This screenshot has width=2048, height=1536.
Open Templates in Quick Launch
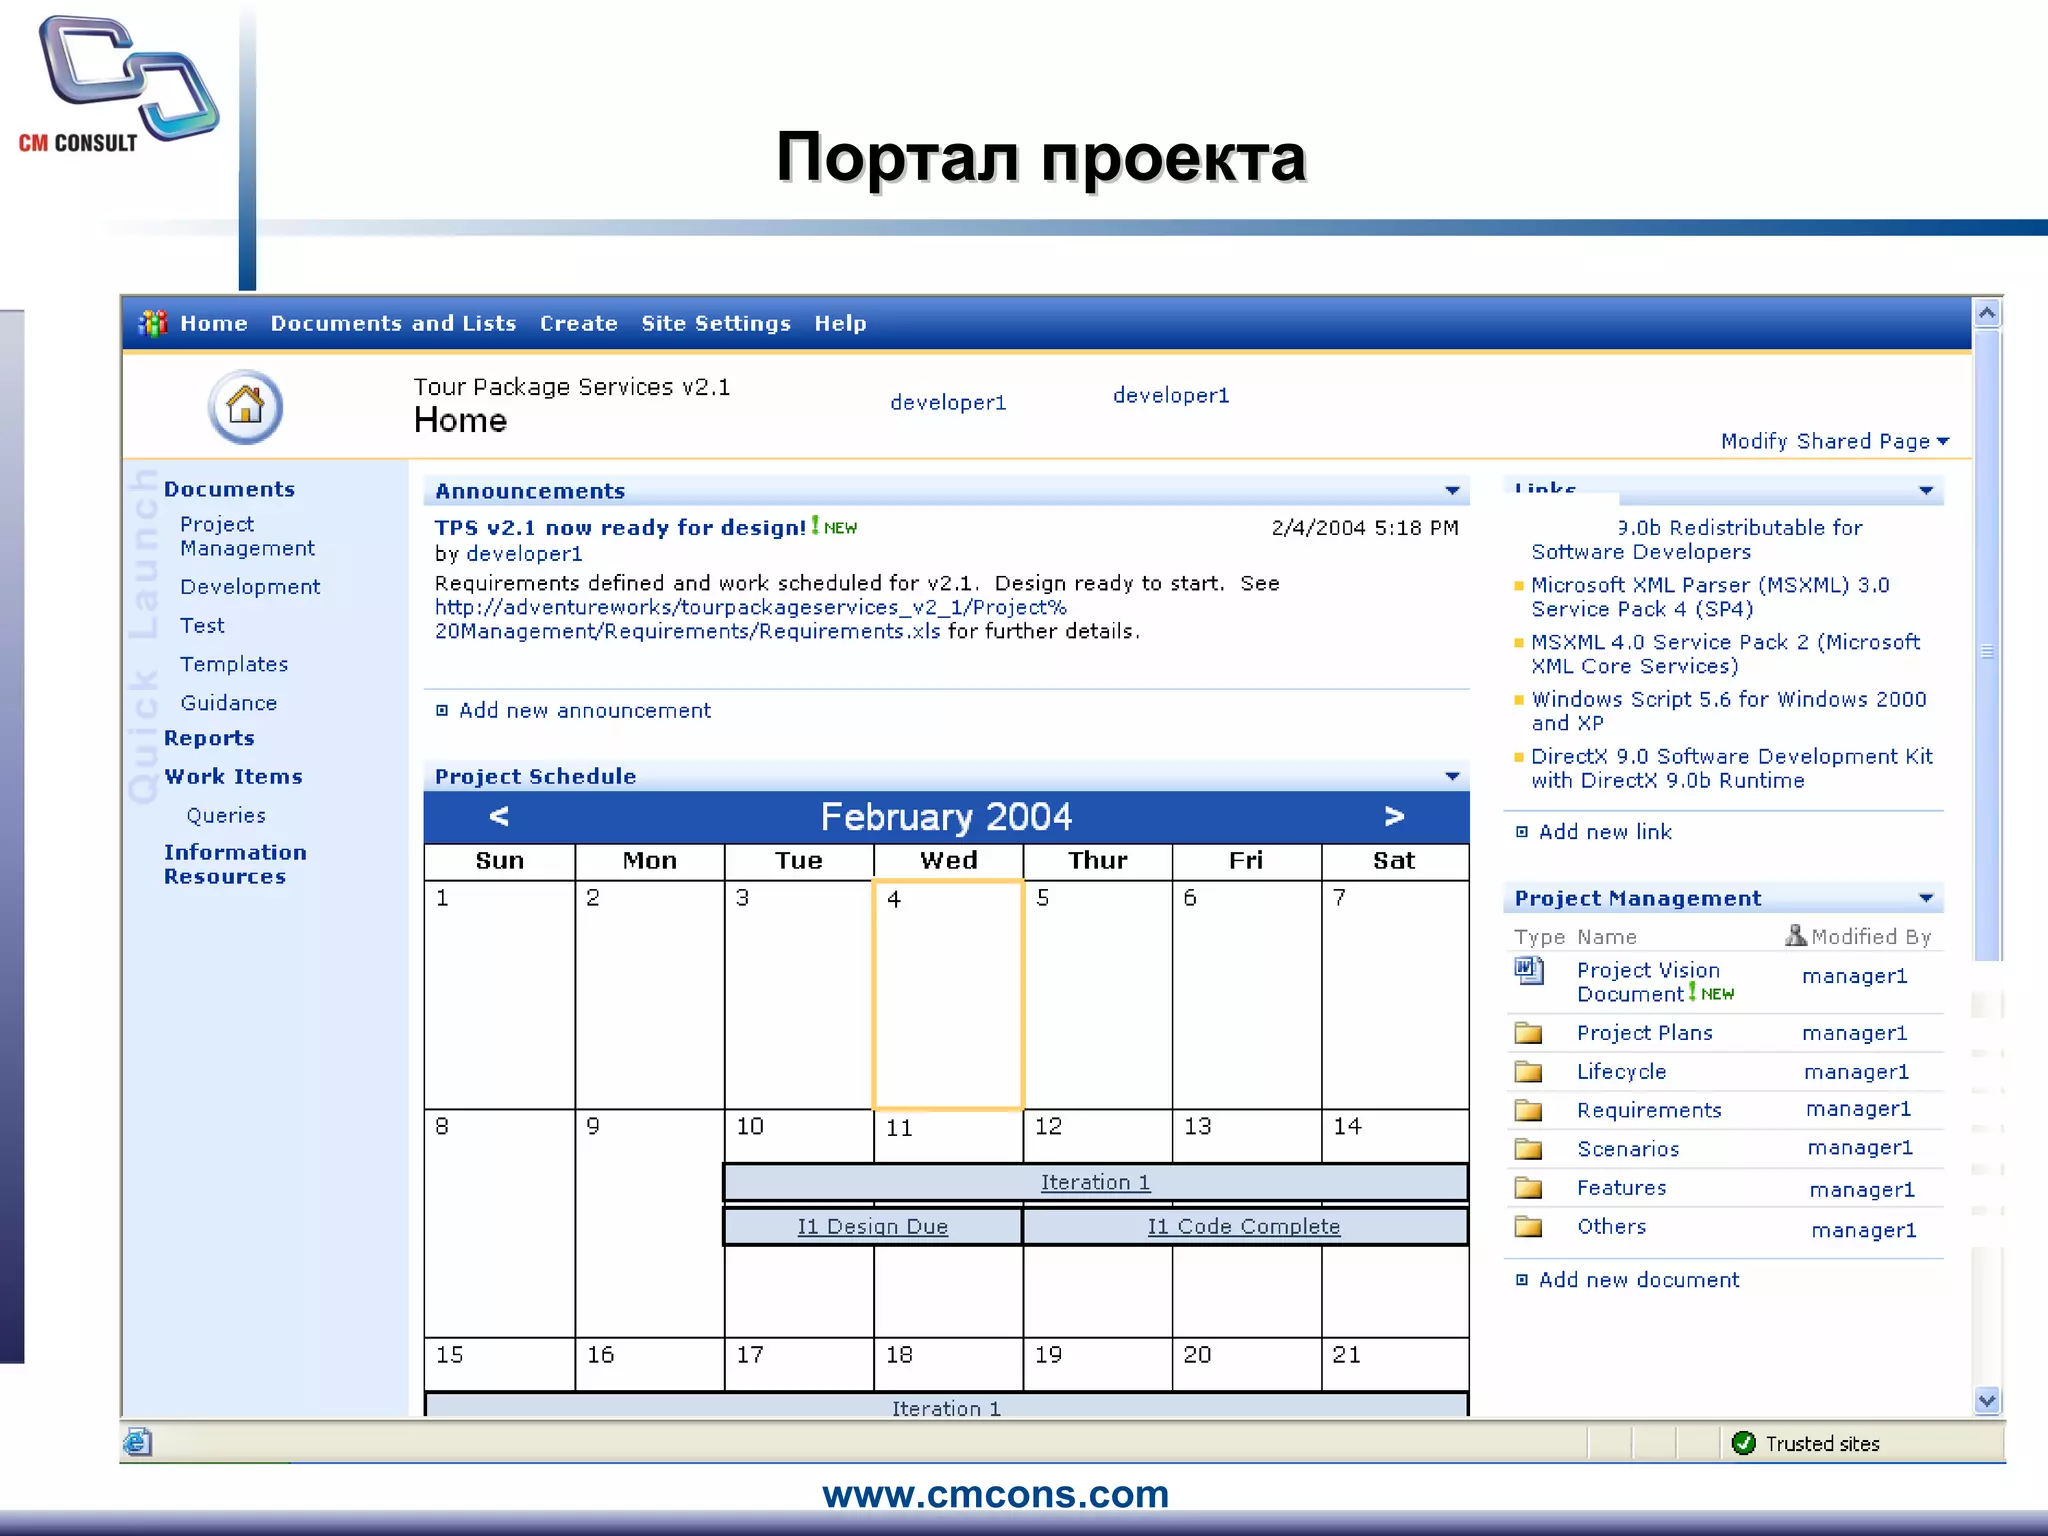point(234,664)
